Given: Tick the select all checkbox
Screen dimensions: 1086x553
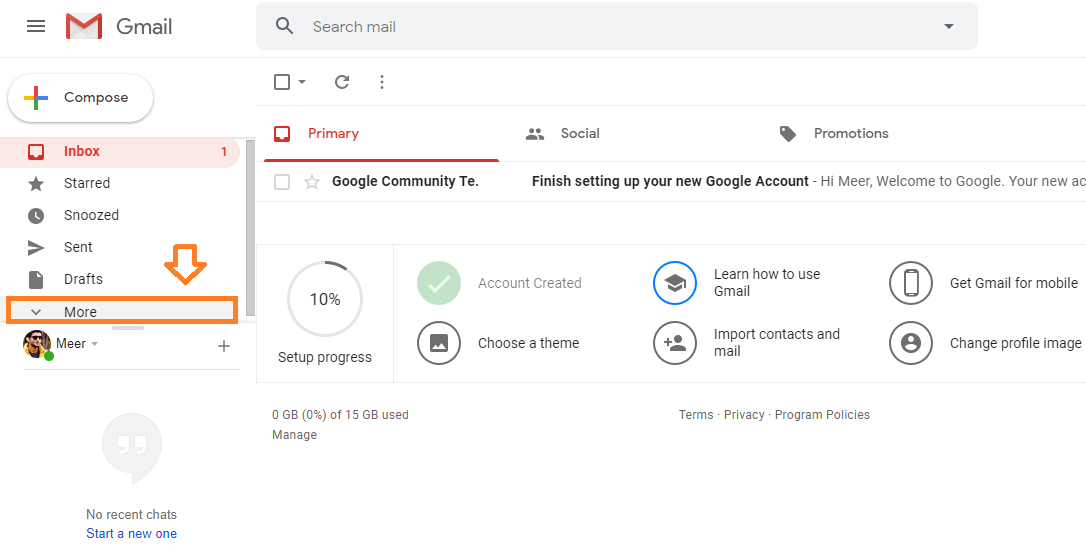Looking at the screenshot, I should 282,82.
